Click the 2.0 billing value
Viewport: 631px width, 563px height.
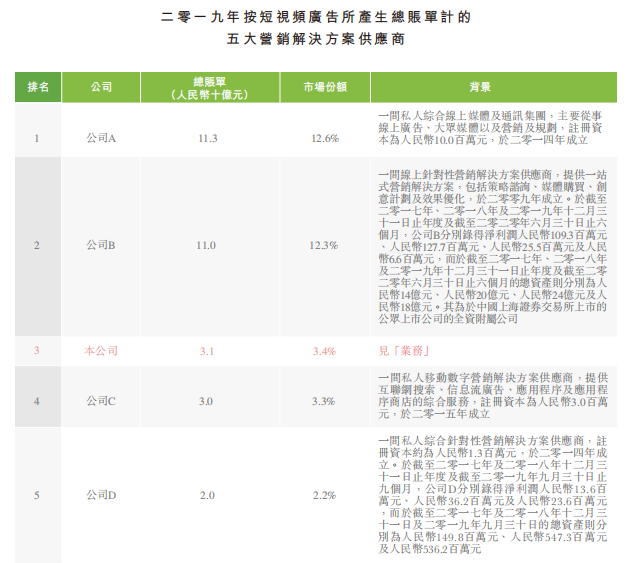(207, 495)
